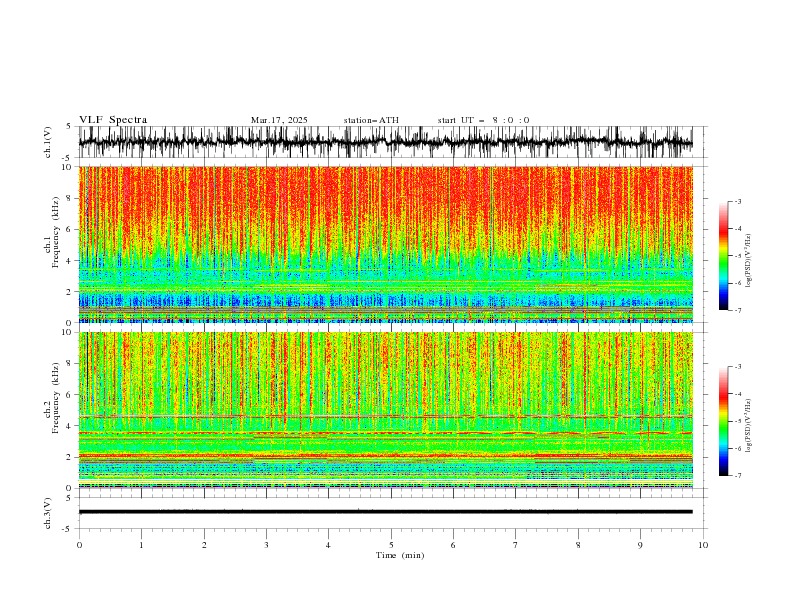Click the "station=ATH" header label
Viewport: 792px width, 612px height.
coord(371,120)
